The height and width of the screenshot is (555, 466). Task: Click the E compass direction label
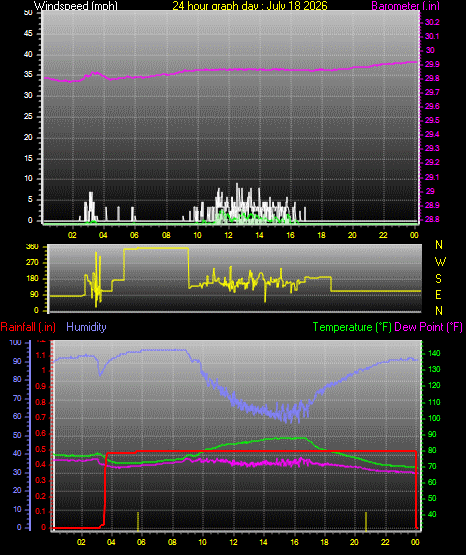click(438, 295)
